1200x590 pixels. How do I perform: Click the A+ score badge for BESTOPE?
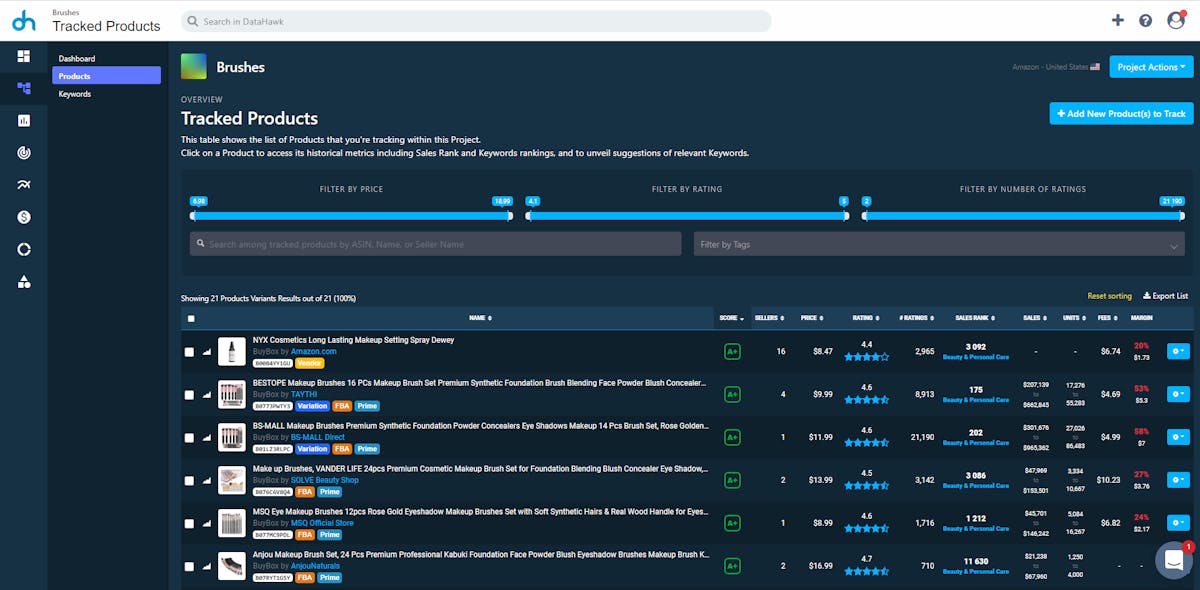pyautogui.click(x=732, y=394)
